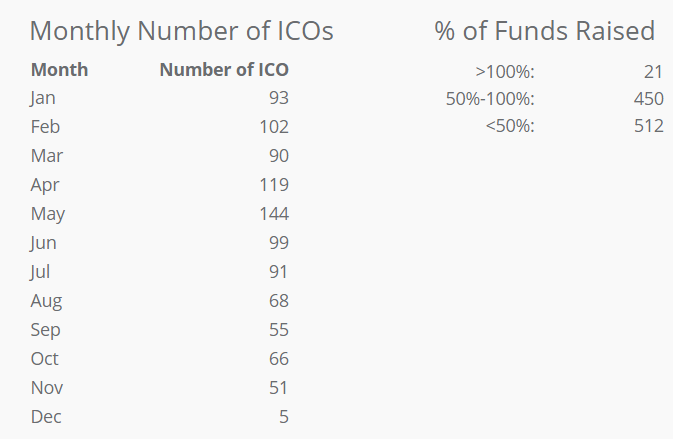The width and height of the screenshot is (673, 439).
Task: Click the ">100%:" funds label
Action: (505, 70)
